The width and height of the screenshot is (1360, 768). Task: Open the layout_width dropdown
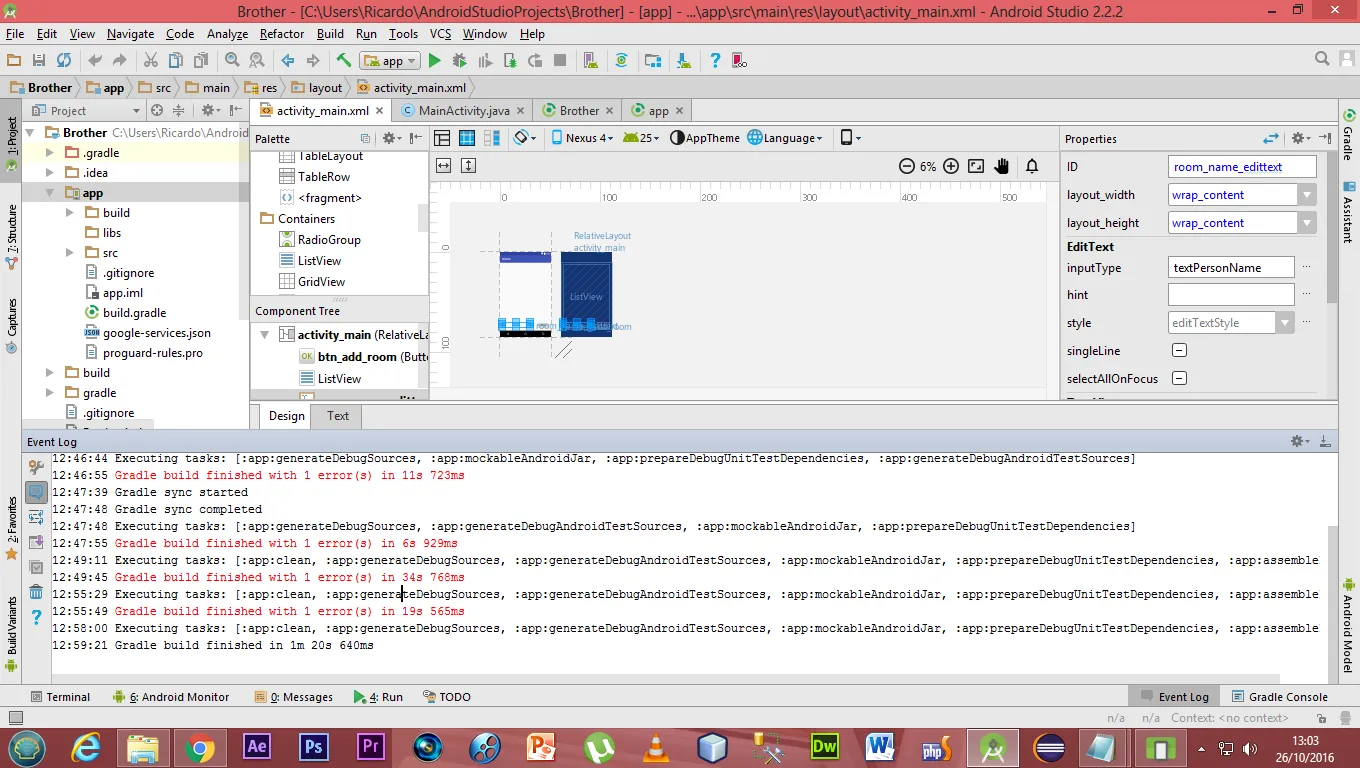pos(1307,195)
